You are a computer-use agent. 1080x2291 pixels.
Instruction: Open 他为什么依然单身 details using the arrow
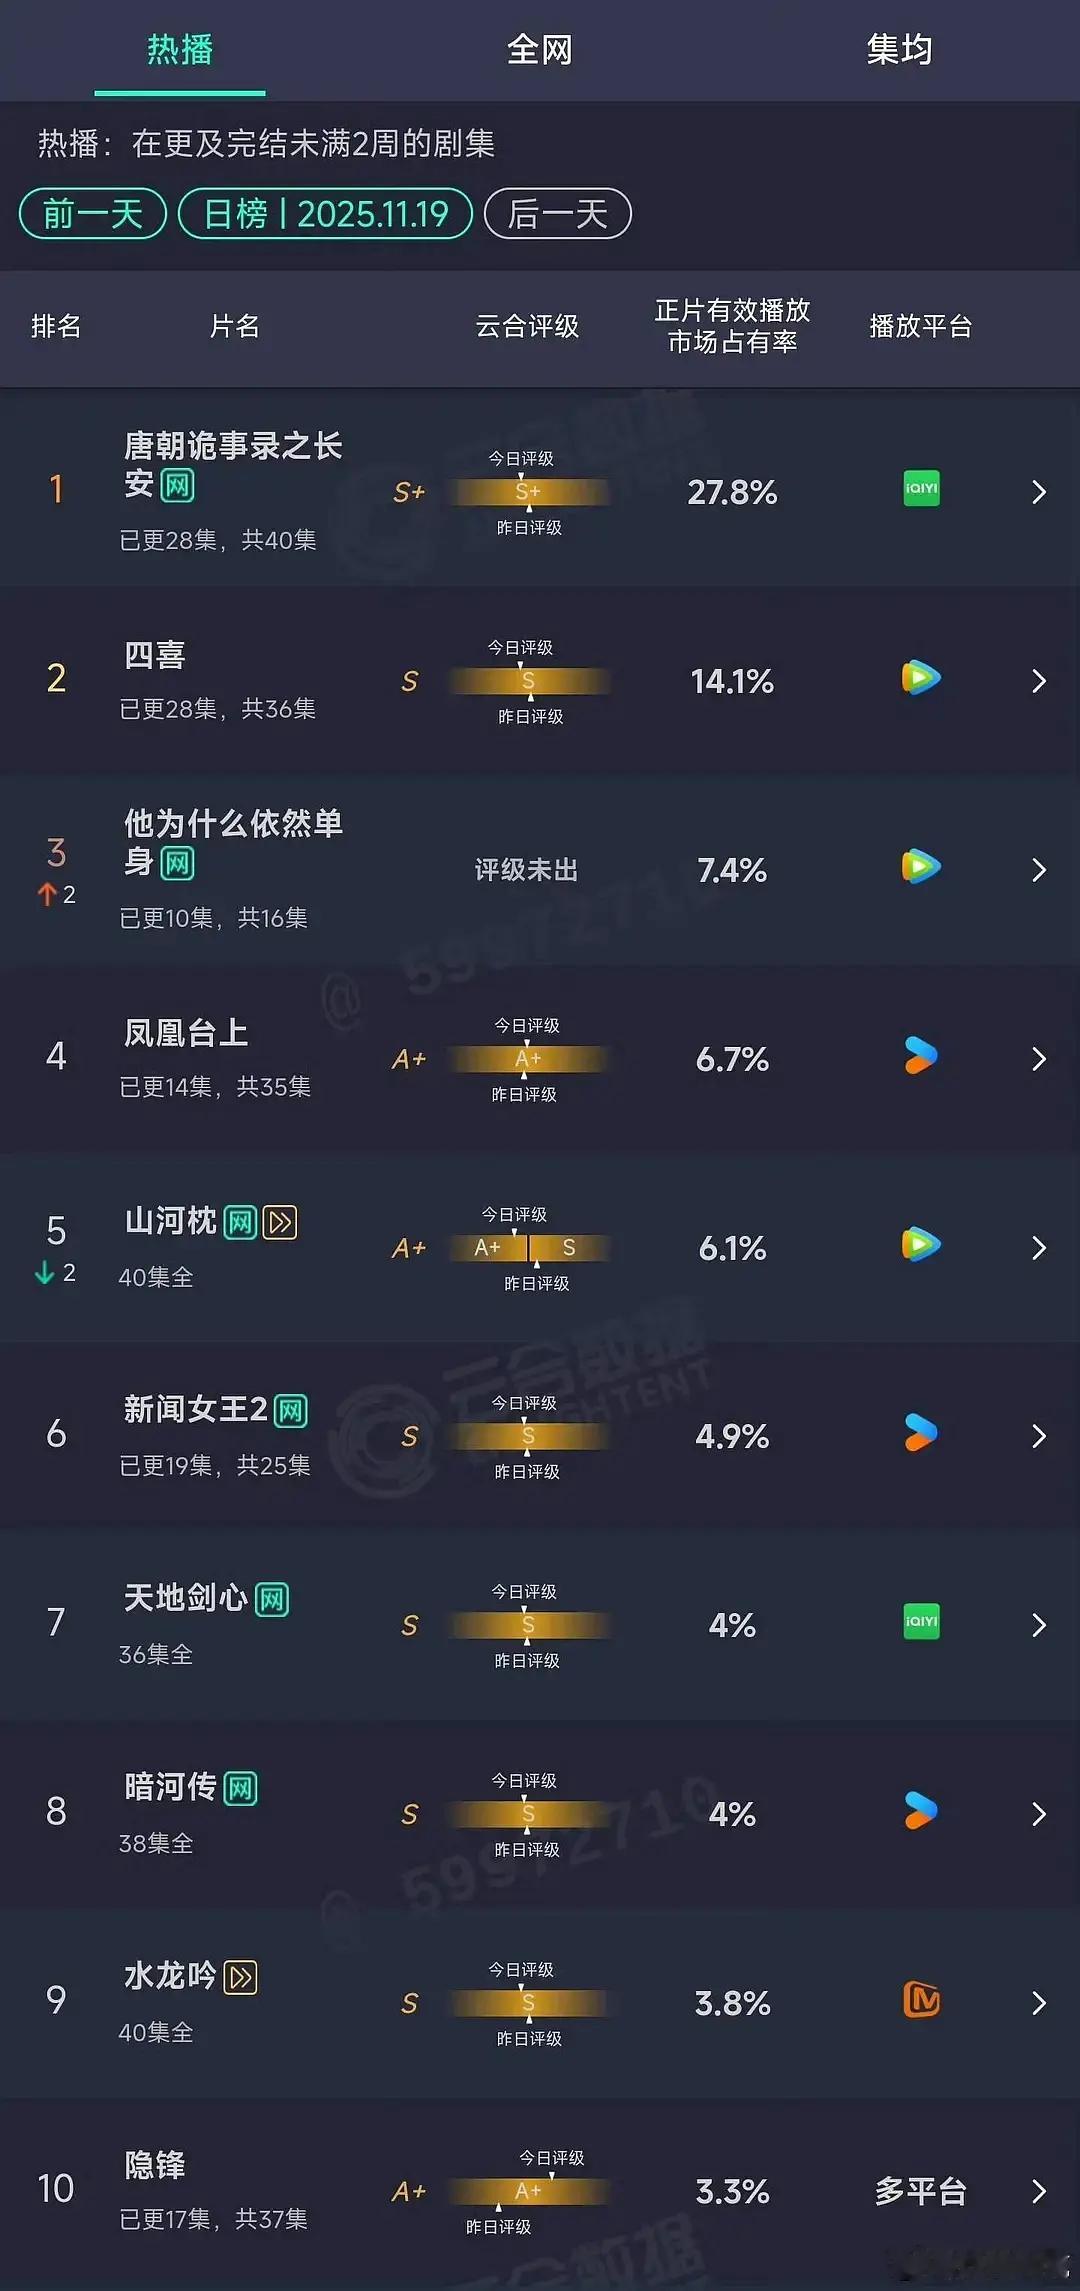click(x=1038, y=870)
